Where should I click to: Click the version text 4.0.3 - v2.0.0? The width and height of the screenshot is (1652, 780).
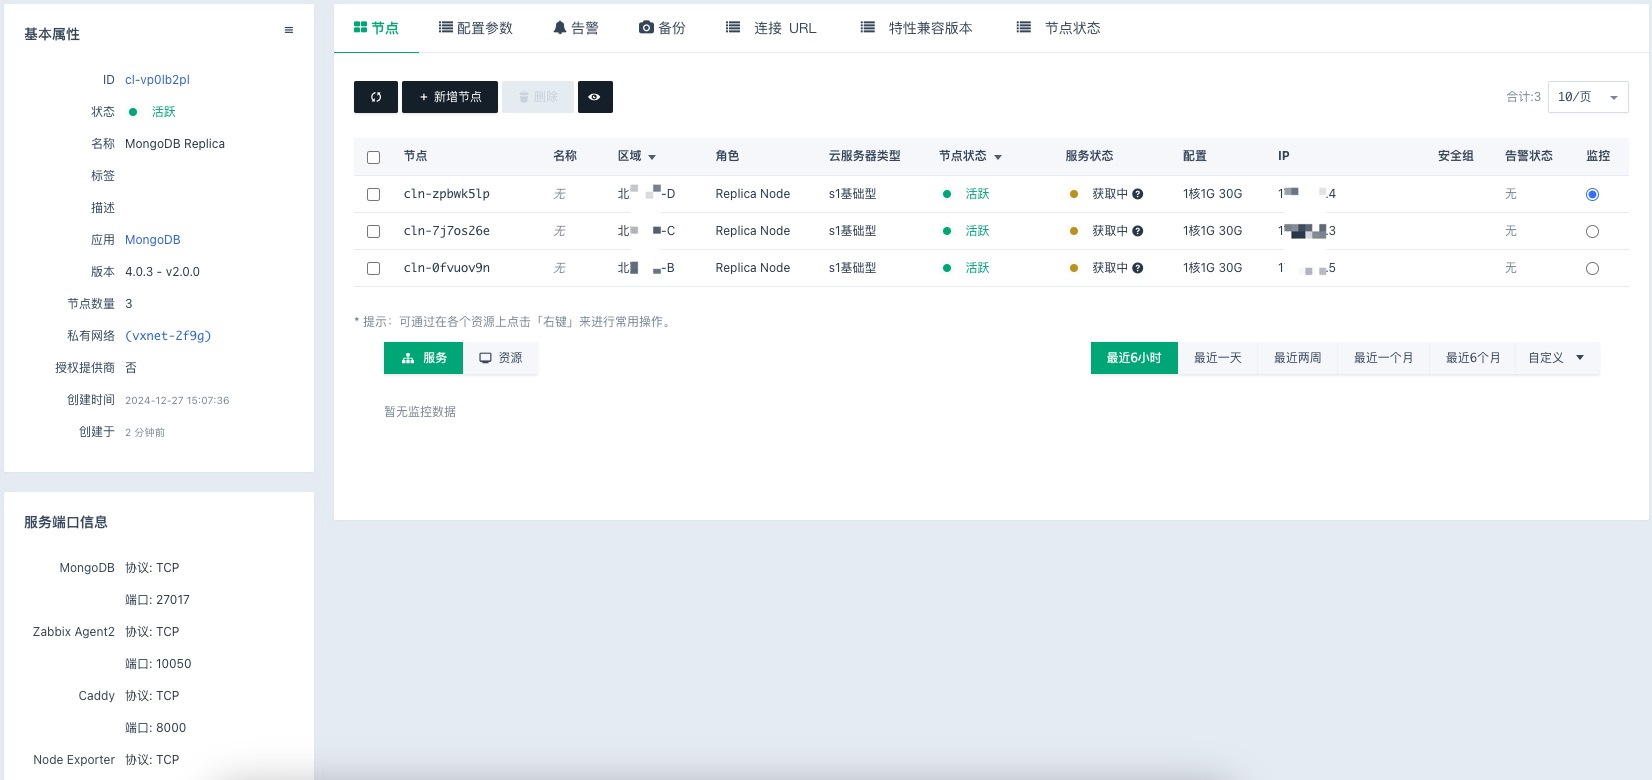point(162,272)
